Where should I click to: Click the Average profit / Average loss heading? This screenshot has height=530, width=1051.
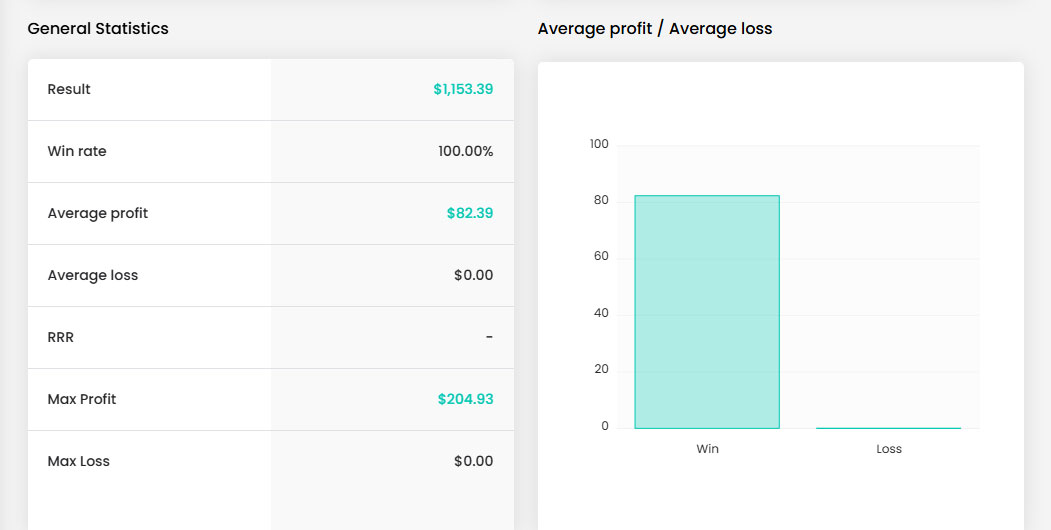pos(655,29)
